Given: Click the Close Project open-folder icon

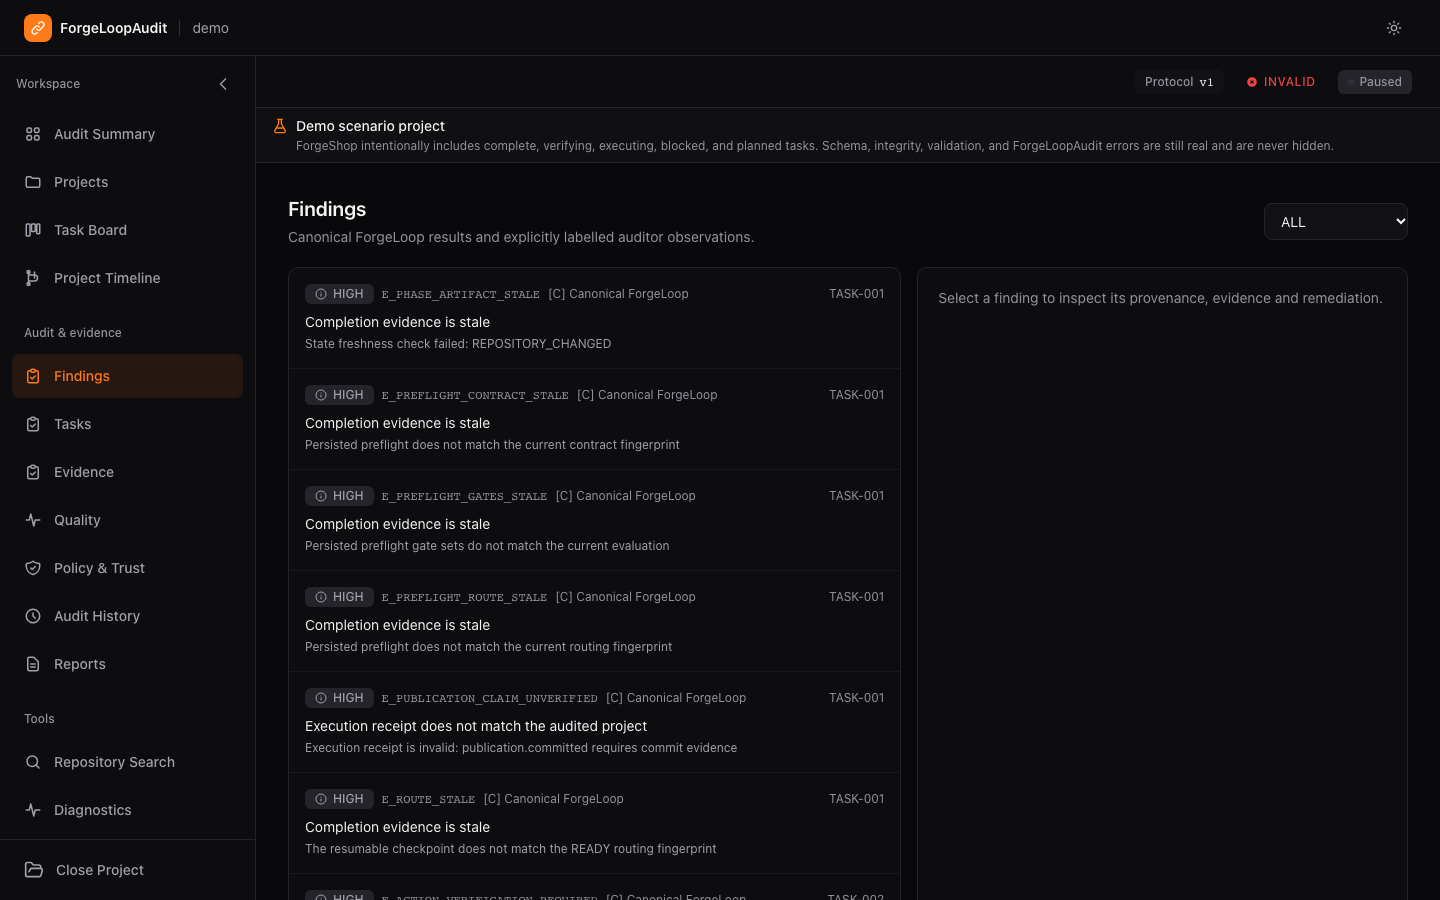Looking at the screenshot, I should [x=34, y=870].
